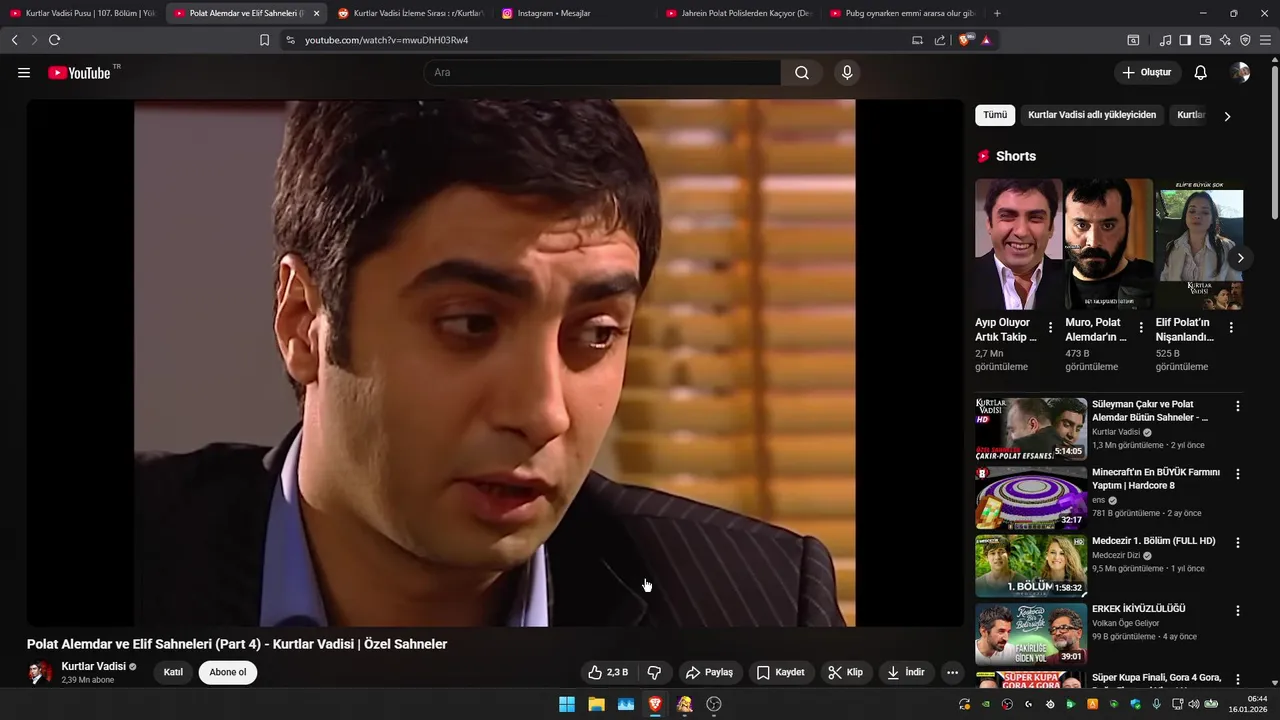Open options for the Elif Polat'ın Nişanlandı Short
The width and height of the screenshot is (1280, 720).
(1231, 327)
